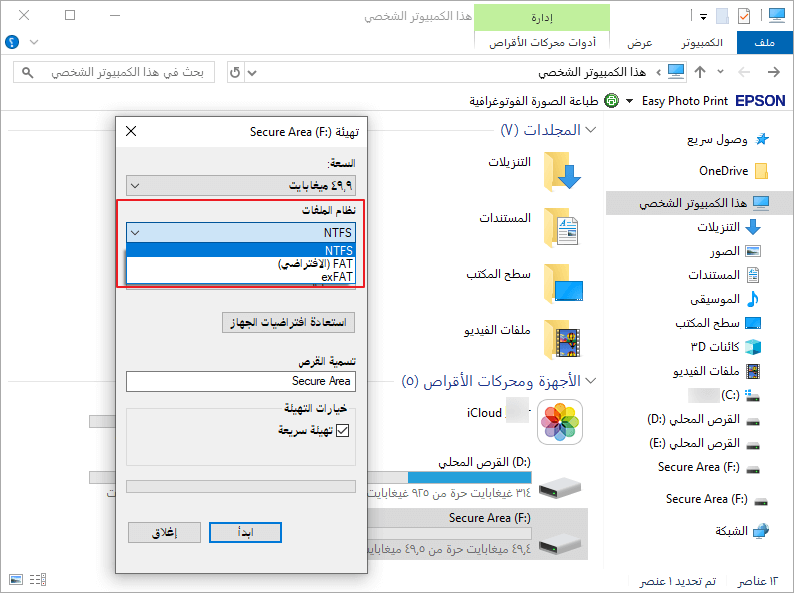Image resolution: width=794 pixels, height=593 pixels.
Task: Choose FAT (الافتراضي) from file system list
Action: coord(241,263)
